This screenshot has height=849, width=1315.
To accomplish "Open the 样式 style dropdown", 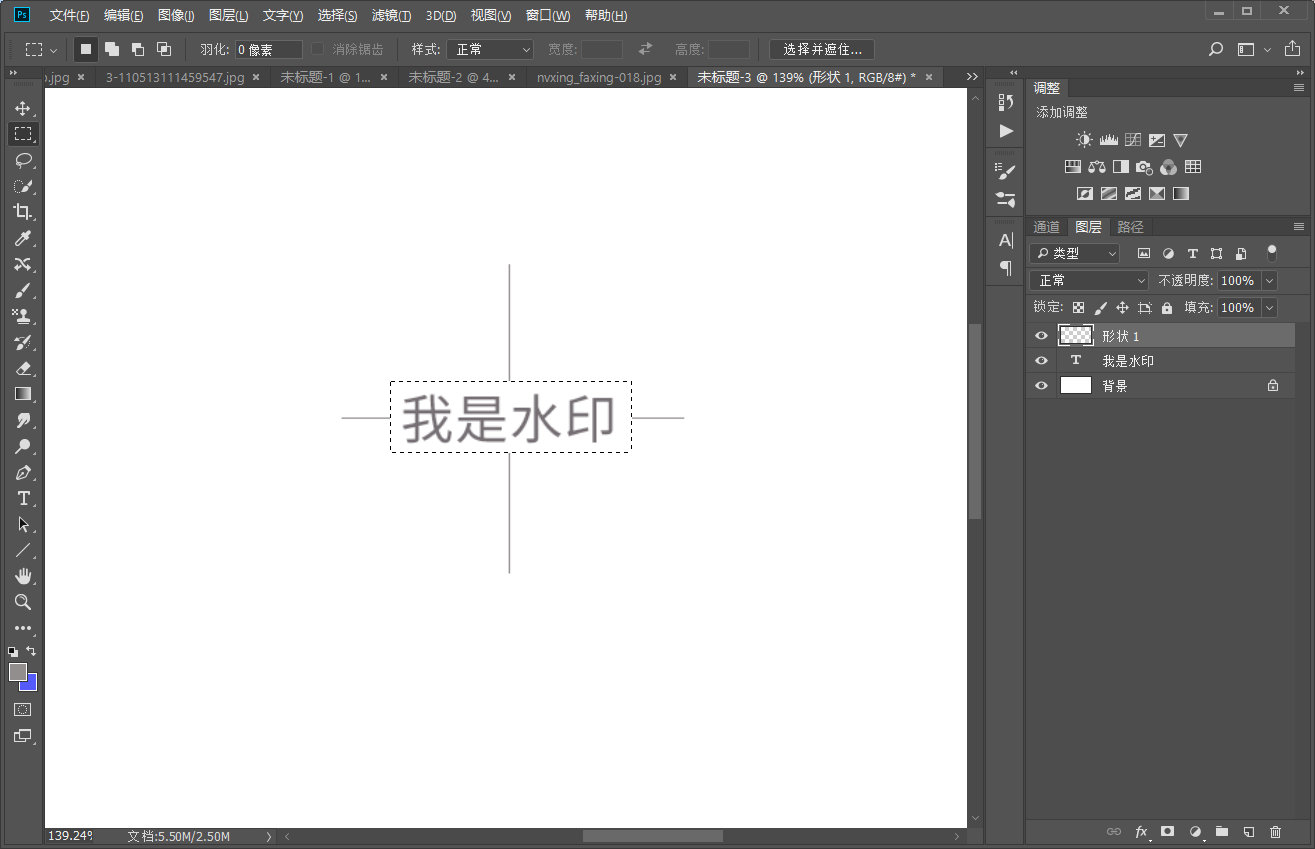I will click(x=490, y=49).
